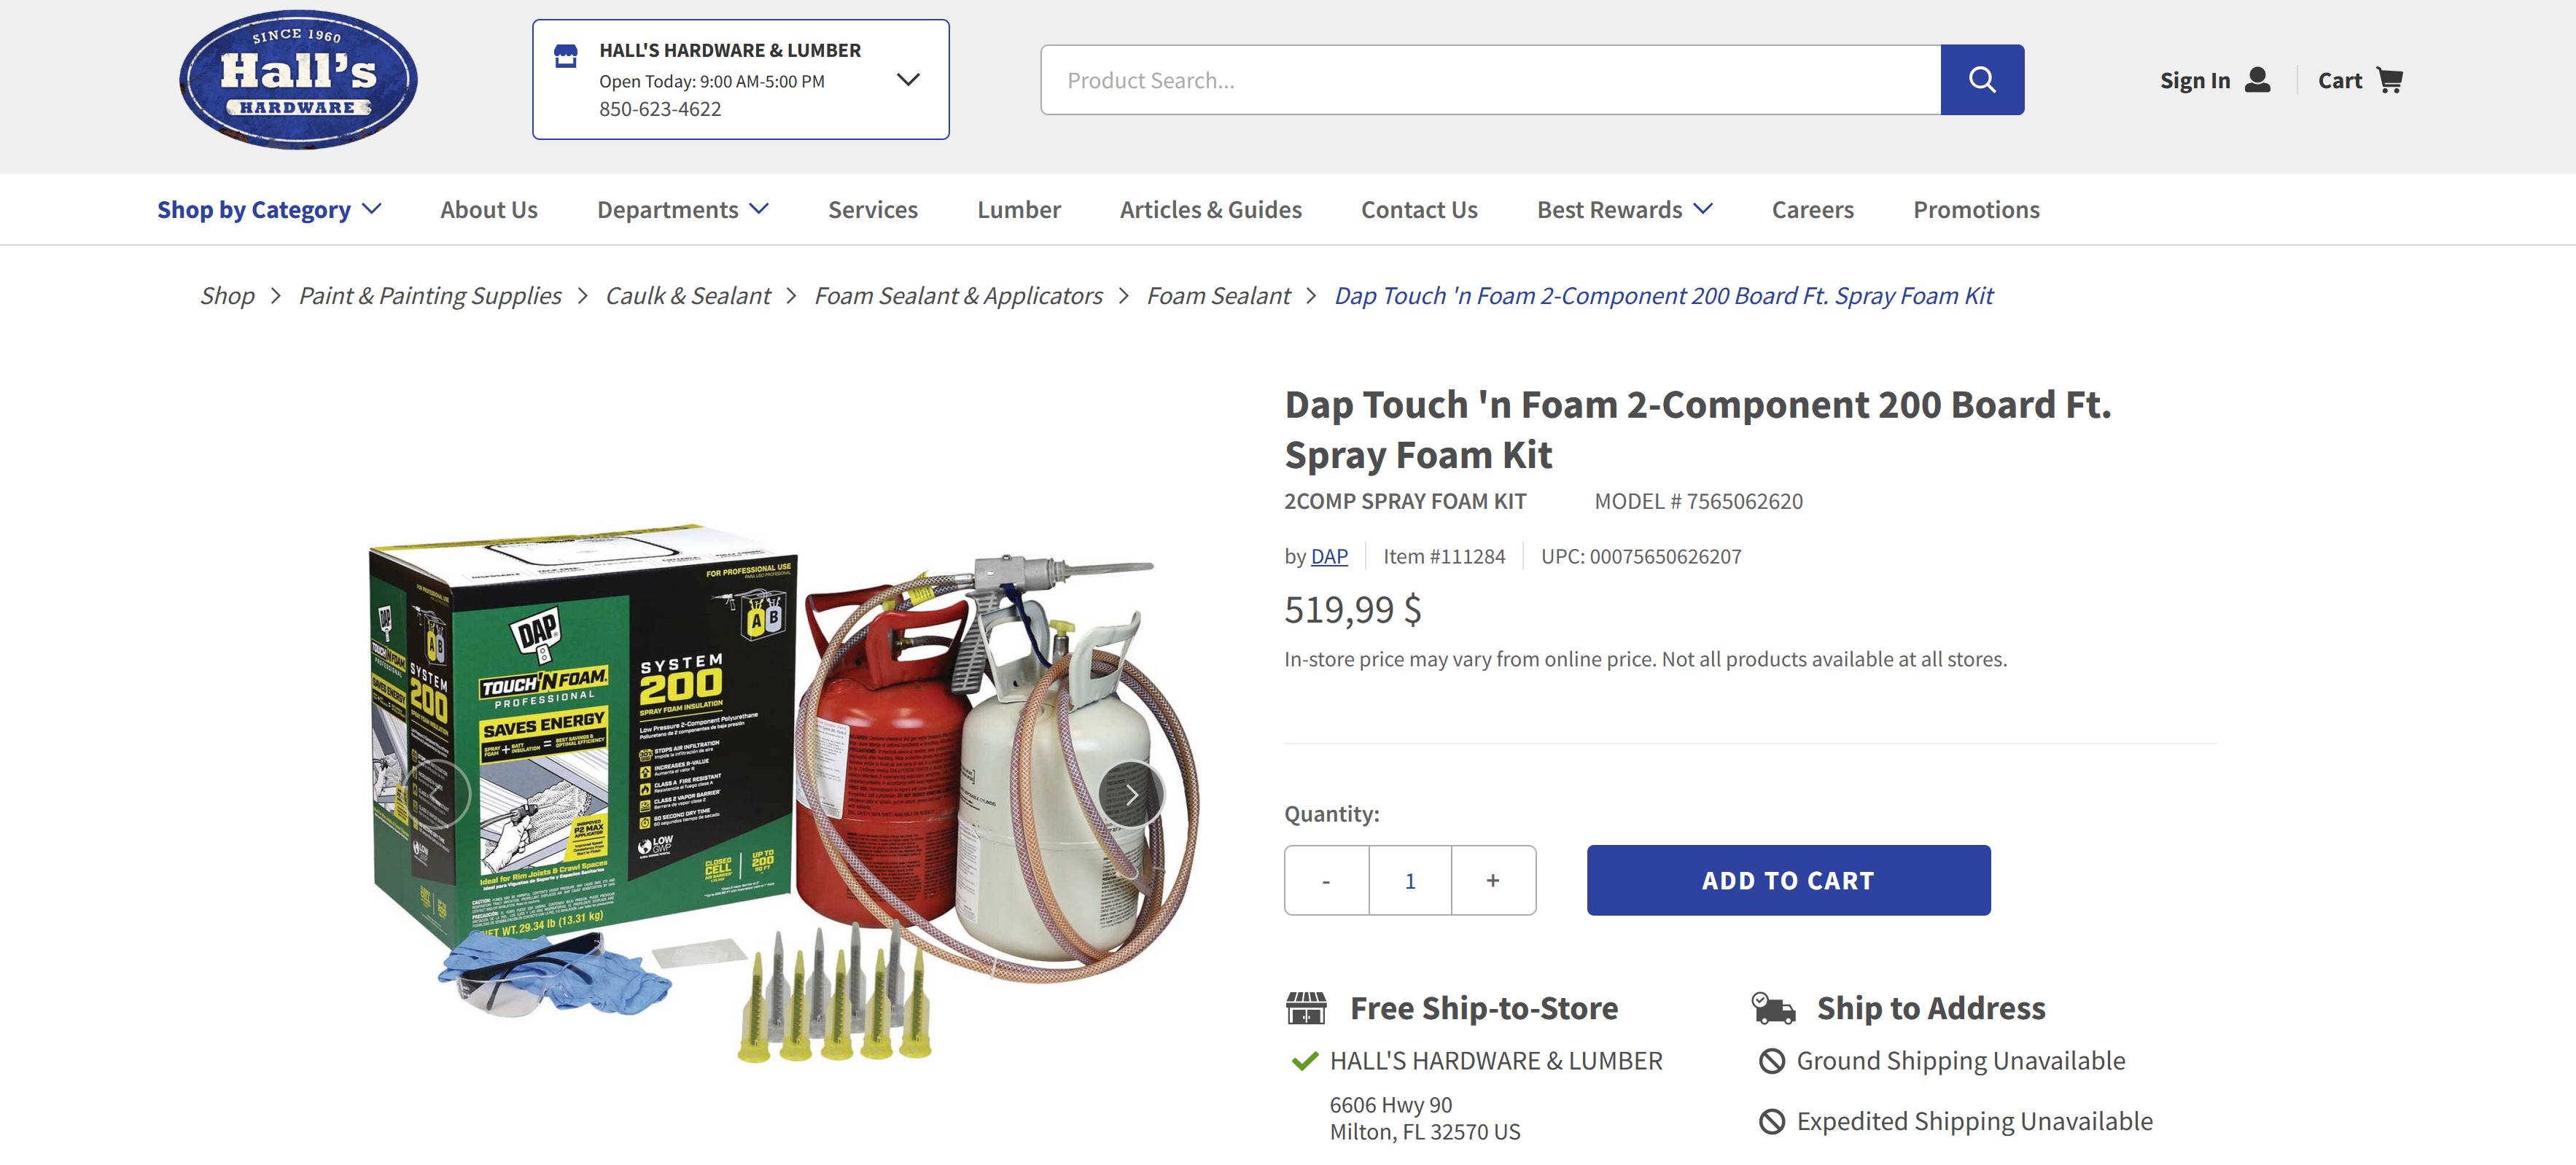Click 'MODEL # 7565062620' text
Screen dimensions: 2576x1165
(x=1698, y=502)
